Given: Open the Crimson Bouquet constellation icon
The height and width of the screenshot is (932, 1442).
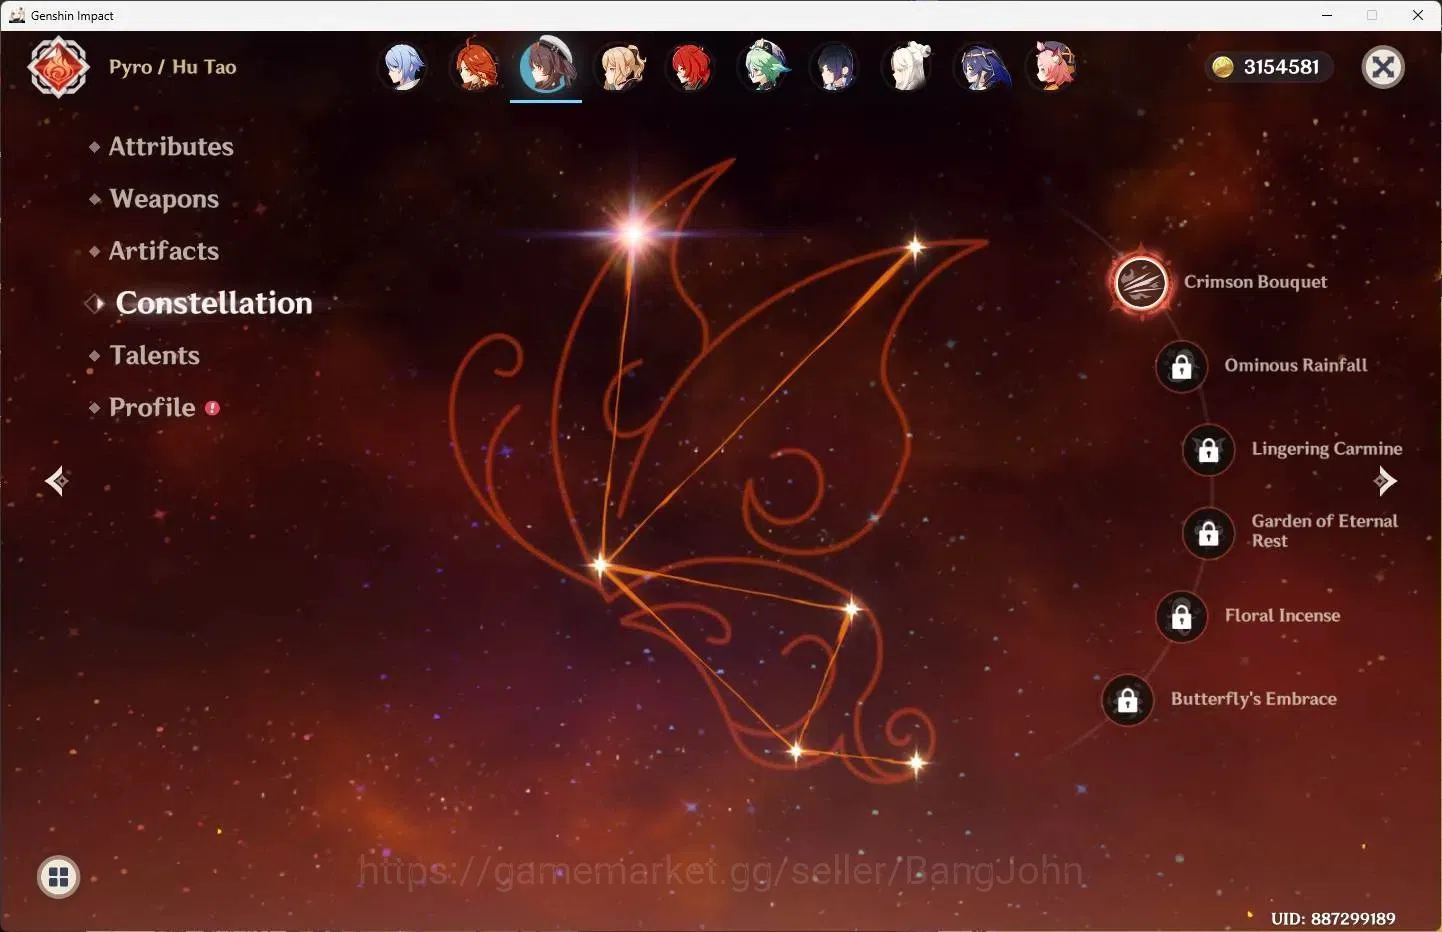Looking at the screenshot, I should tap(1141, 282).
